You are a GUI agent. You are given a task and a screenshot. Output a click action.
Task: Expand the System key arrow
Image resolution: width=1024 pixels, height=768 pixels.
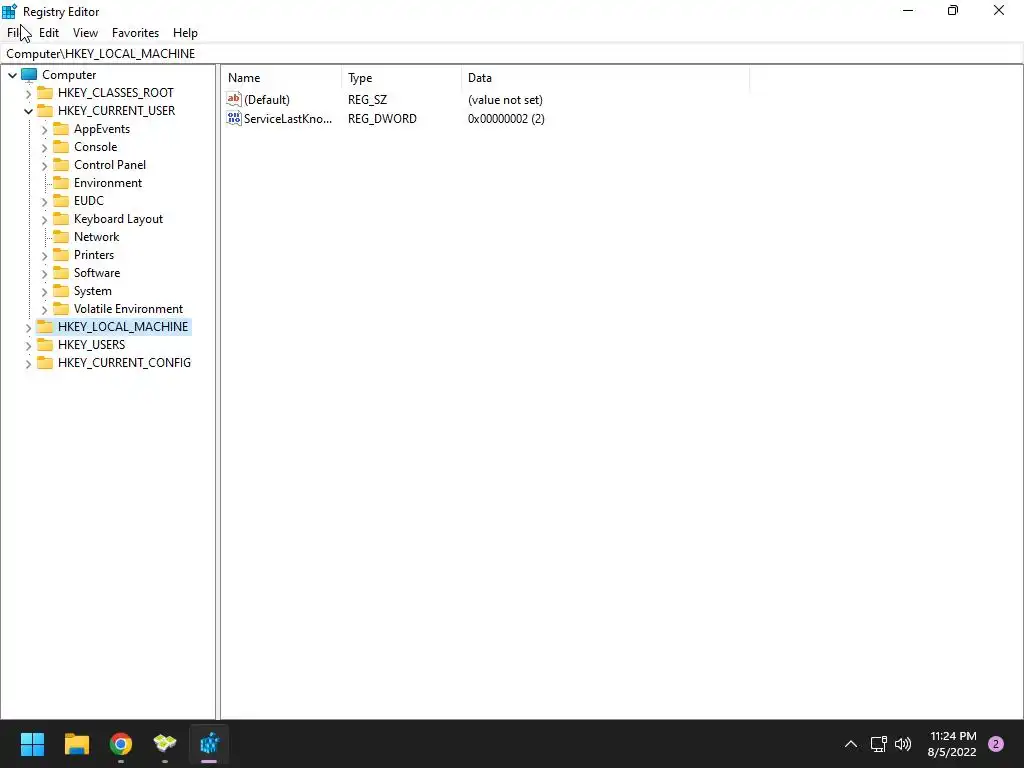pos(44,291)
